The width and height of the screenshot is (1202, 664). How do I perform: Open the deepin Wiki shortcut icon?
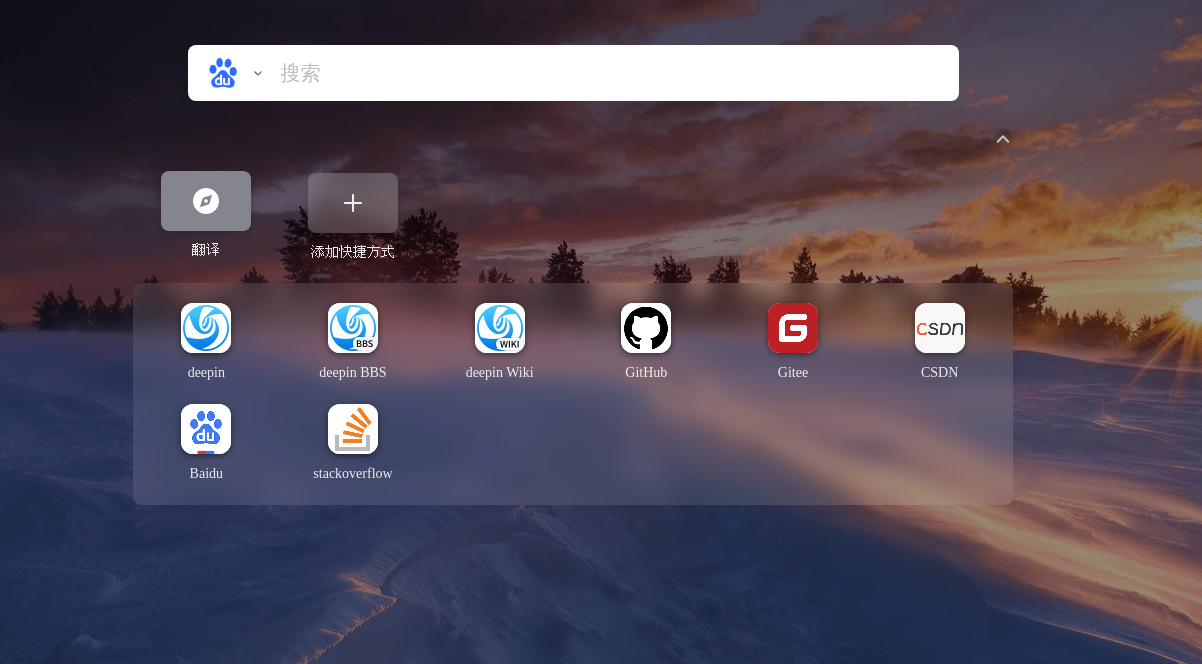[x=500, y=328]
